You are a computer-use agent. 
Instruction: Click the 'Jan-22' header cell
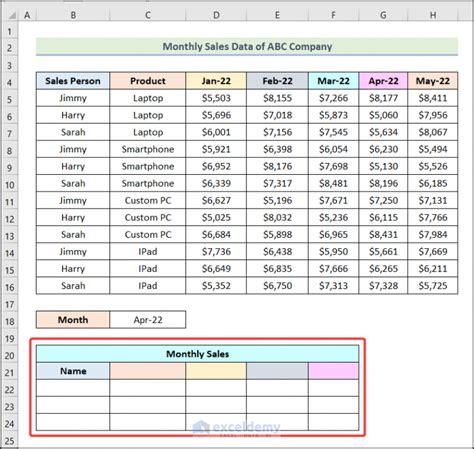[x=216, y=81]
